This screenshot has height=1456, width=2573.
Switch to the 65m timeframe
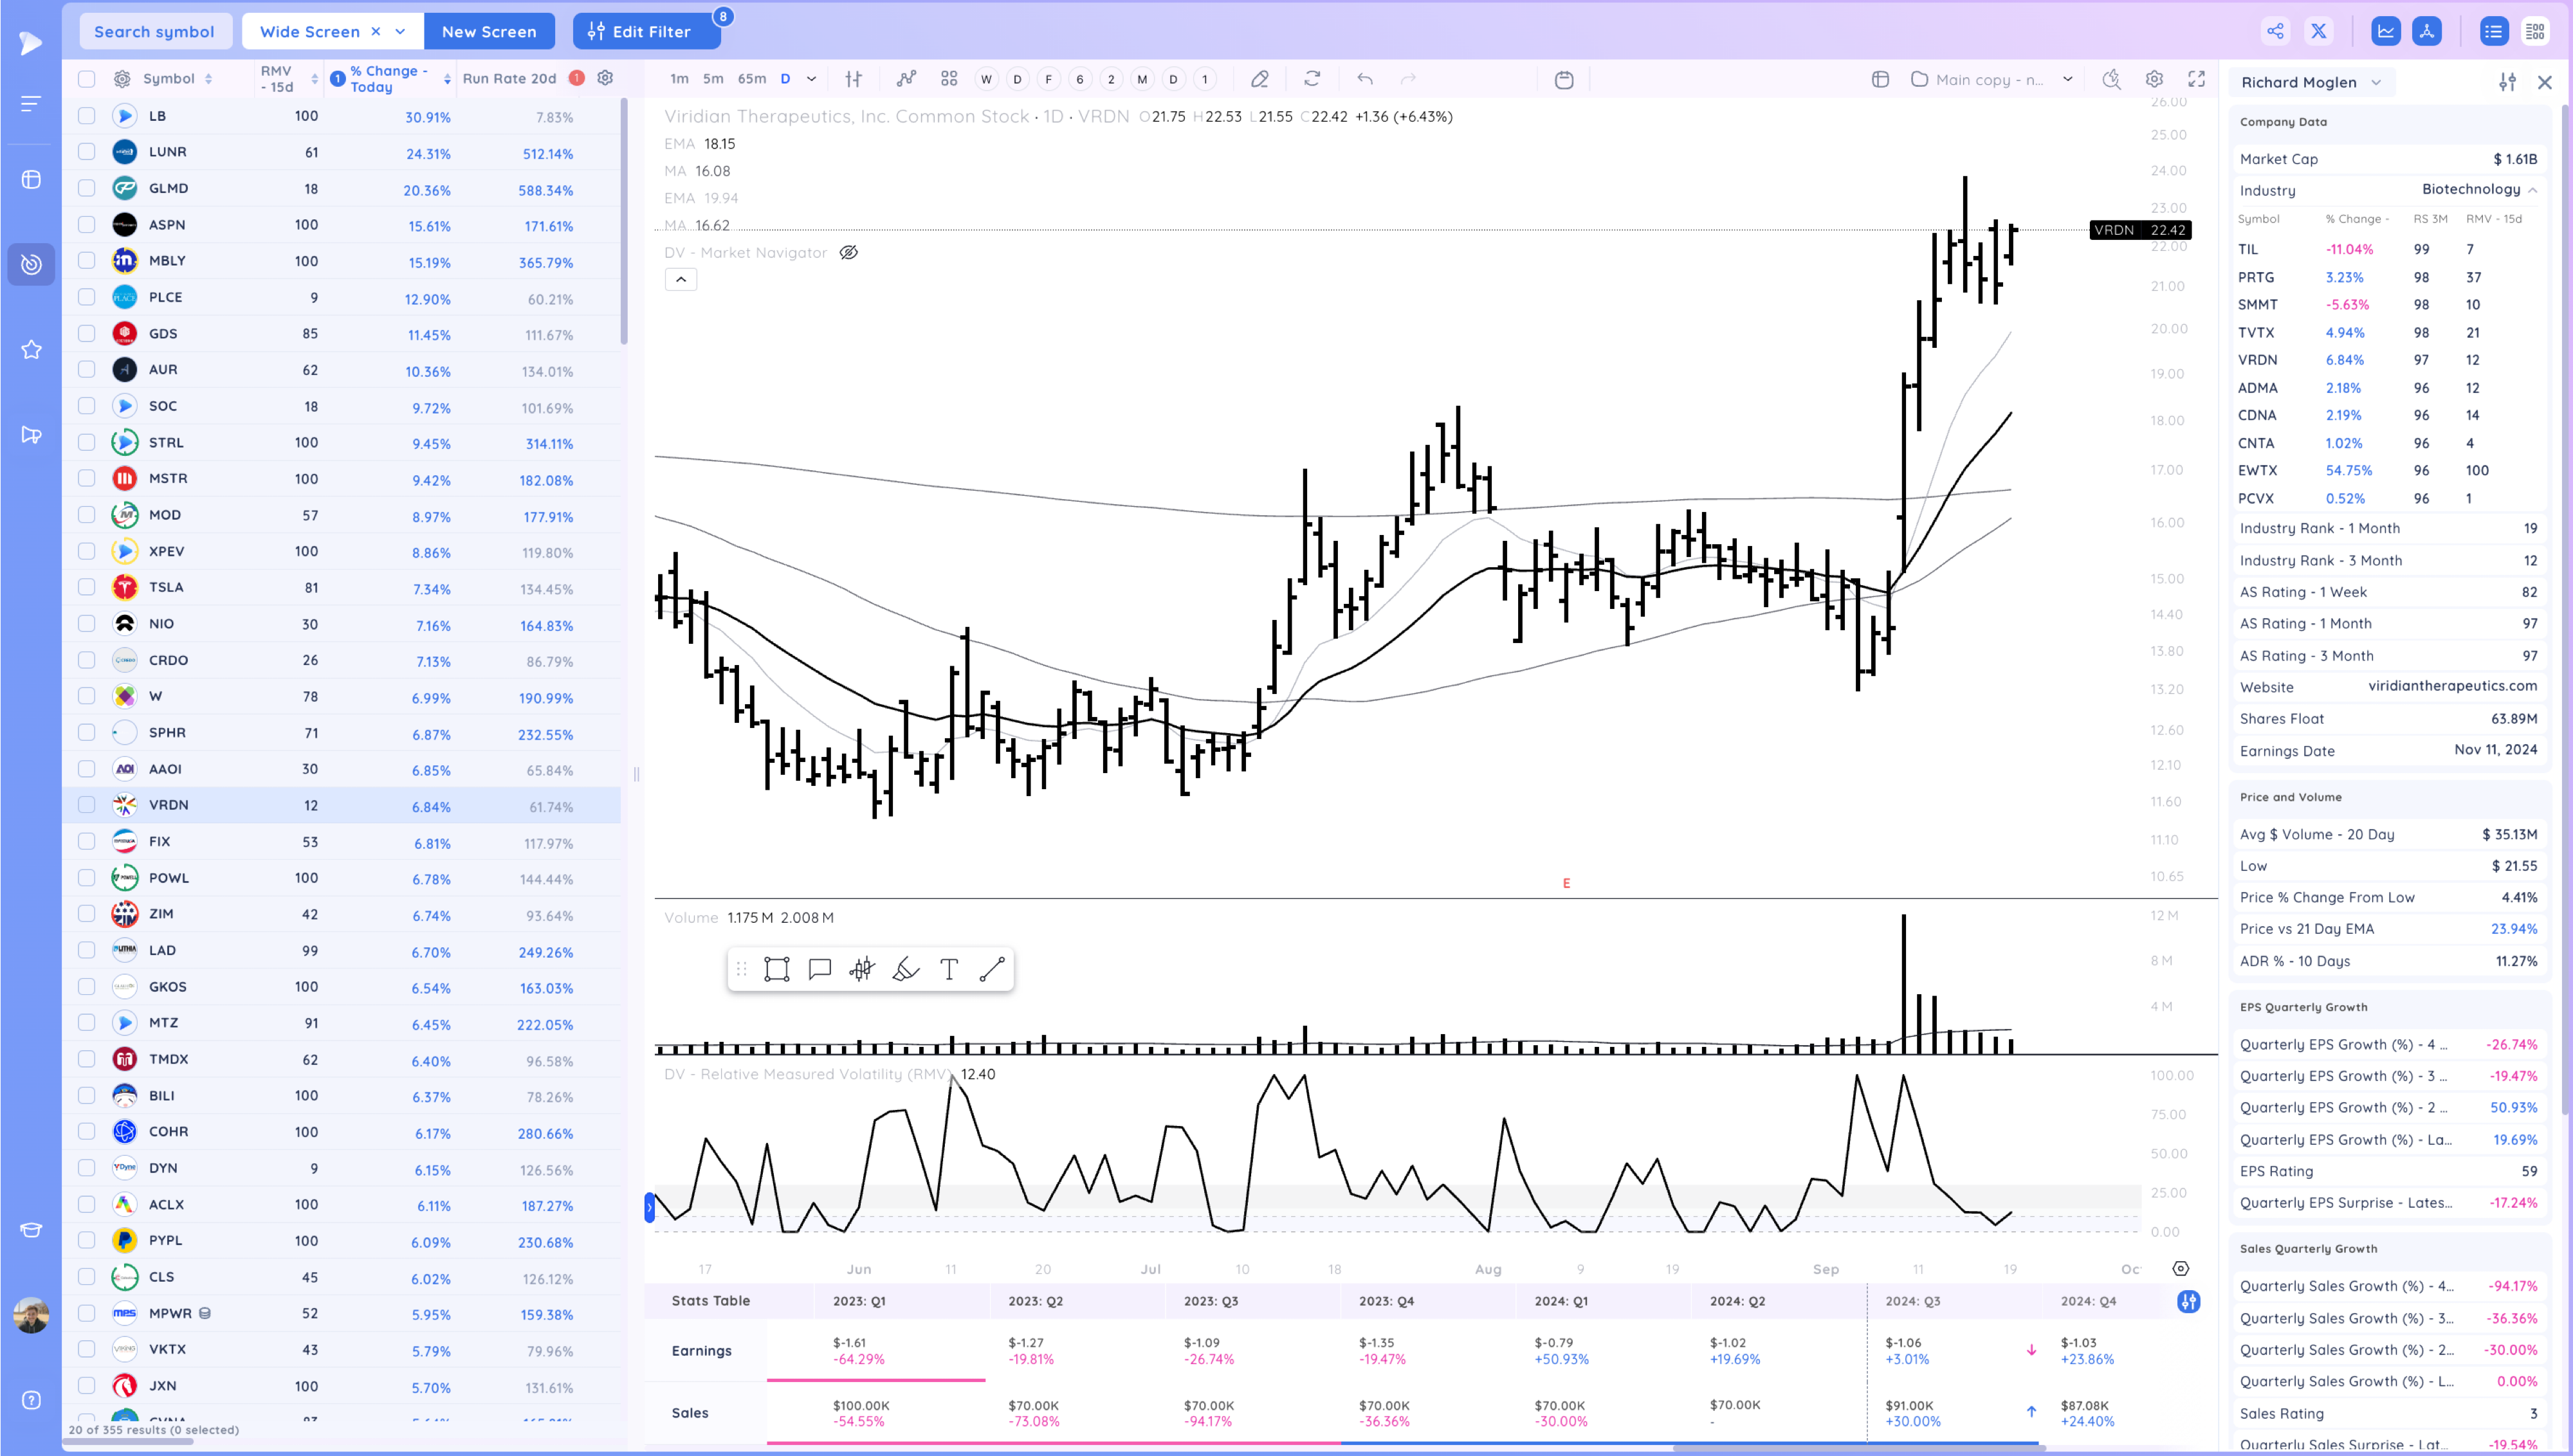pyautogui.click(x=751, y=79)
